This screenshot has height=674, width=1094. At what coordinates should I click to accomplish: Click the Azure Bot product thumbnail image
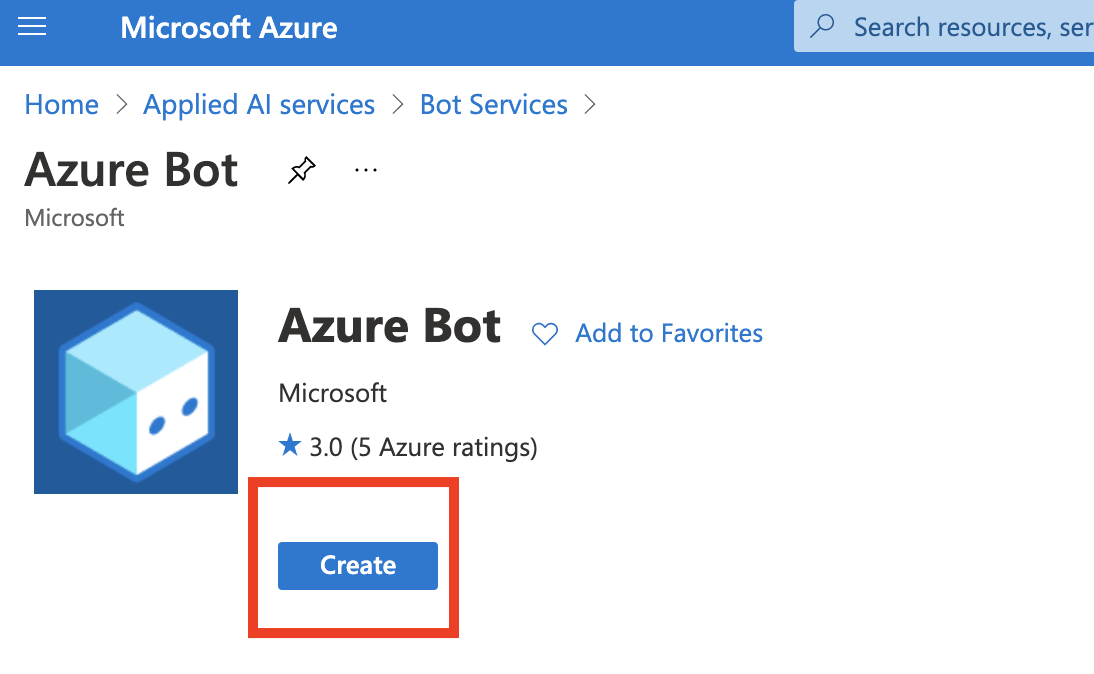(x=135, y=392)
